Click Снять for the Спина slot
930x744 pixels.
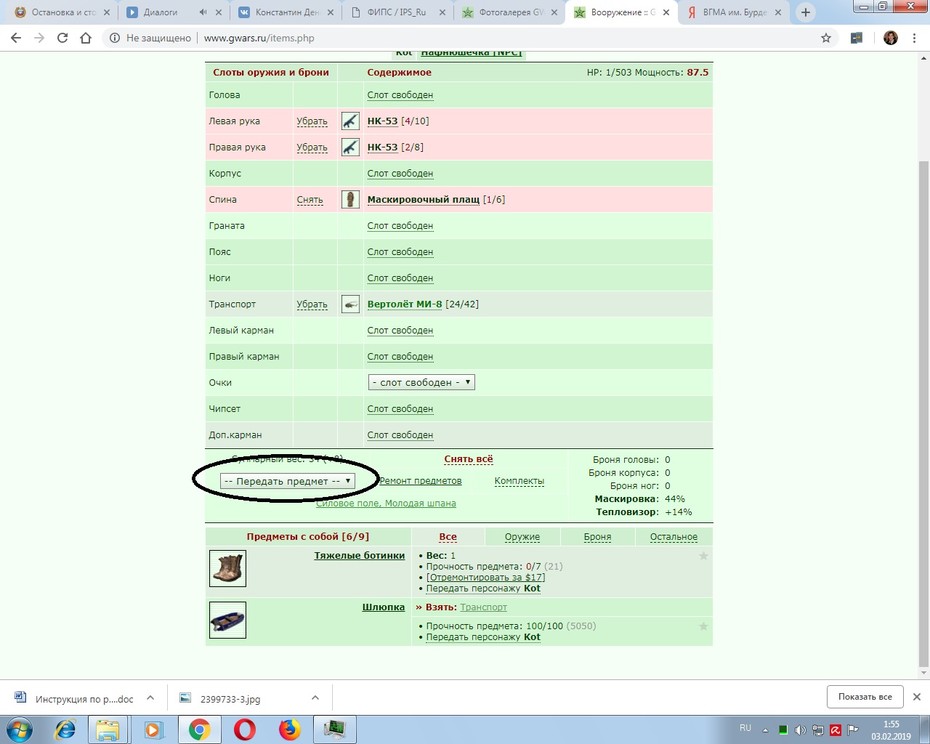(x=310, y=200)
